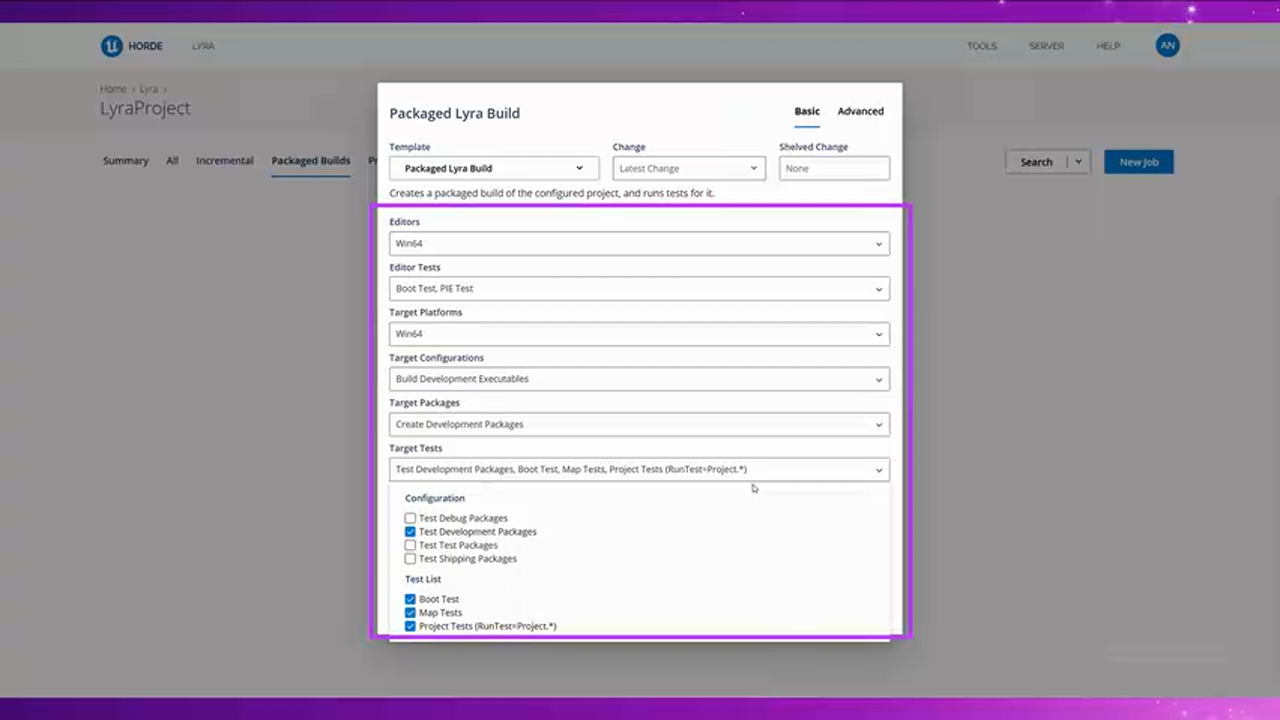Screen dimensions: 1280x720
Task: Click the New Job button
Action: (1138, 162)
